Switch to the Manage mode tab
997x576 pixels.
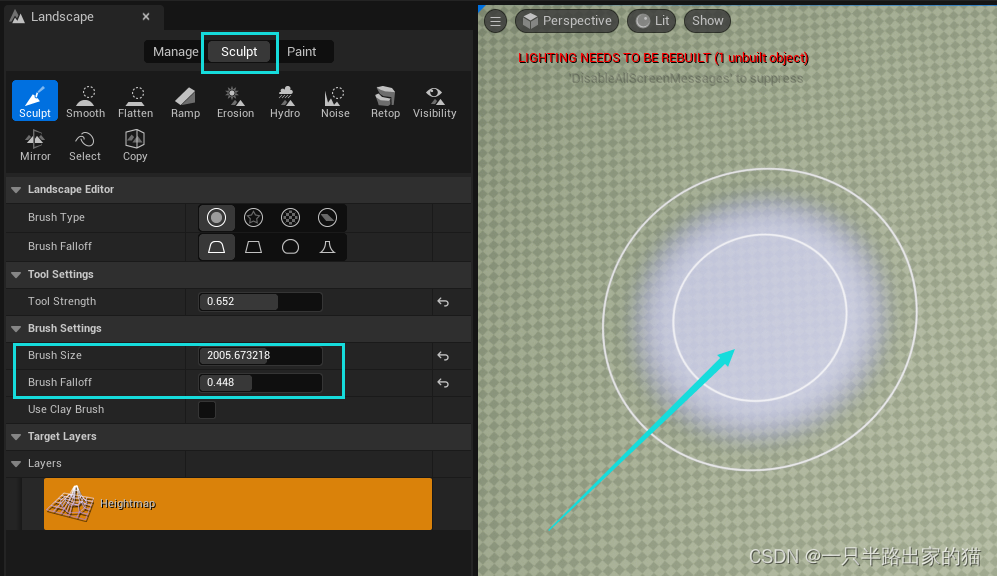pos(175,51)
